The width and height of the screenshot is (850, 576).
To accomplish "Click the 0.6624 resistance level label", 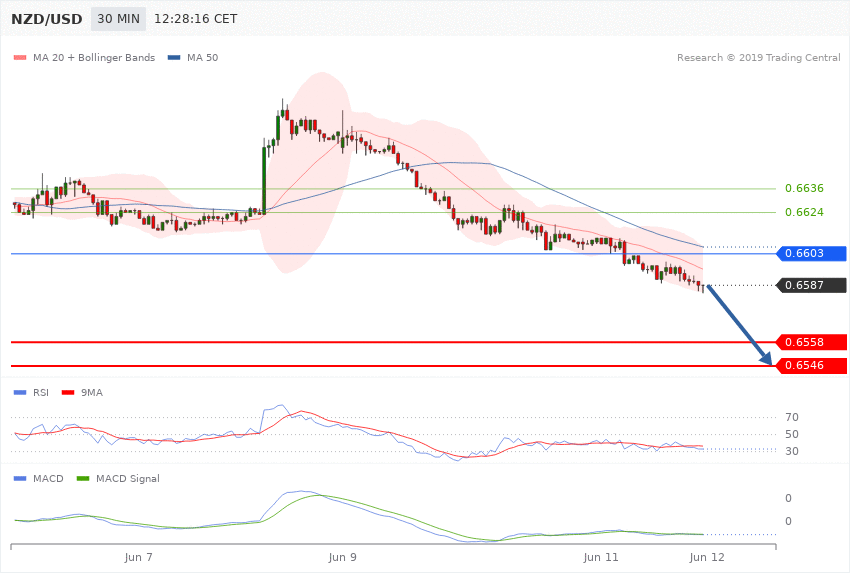I will tap(804, 212).
